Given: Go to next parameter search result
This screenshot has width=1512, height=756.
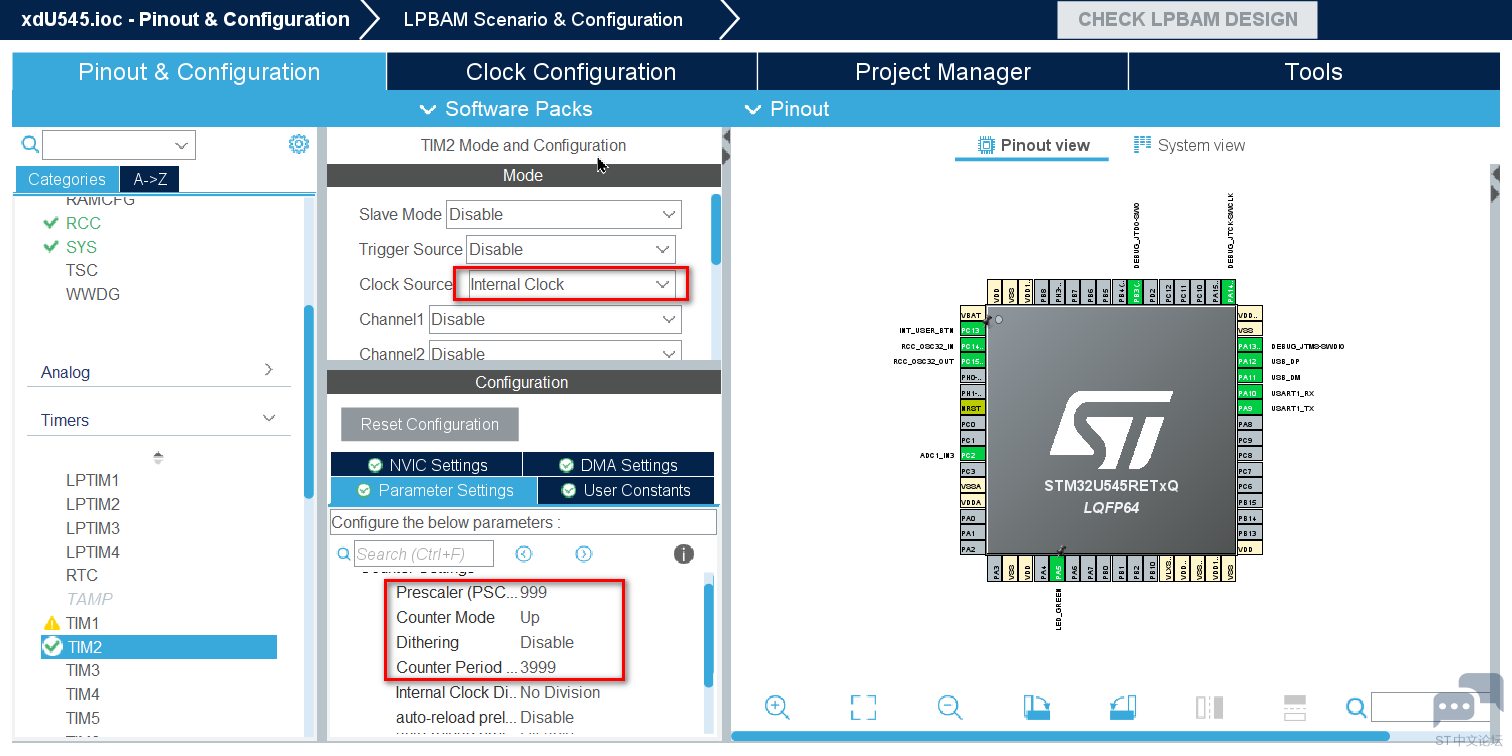Looking at the screenshot, I should tap(584, 554).
